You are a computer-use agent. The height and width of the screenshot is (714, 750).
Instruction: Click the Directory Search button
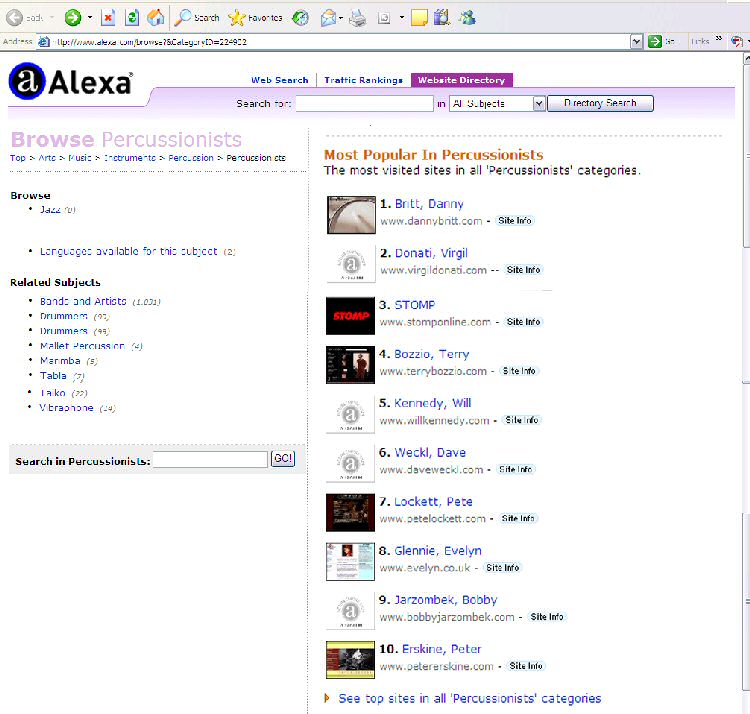tap(600, 103)
